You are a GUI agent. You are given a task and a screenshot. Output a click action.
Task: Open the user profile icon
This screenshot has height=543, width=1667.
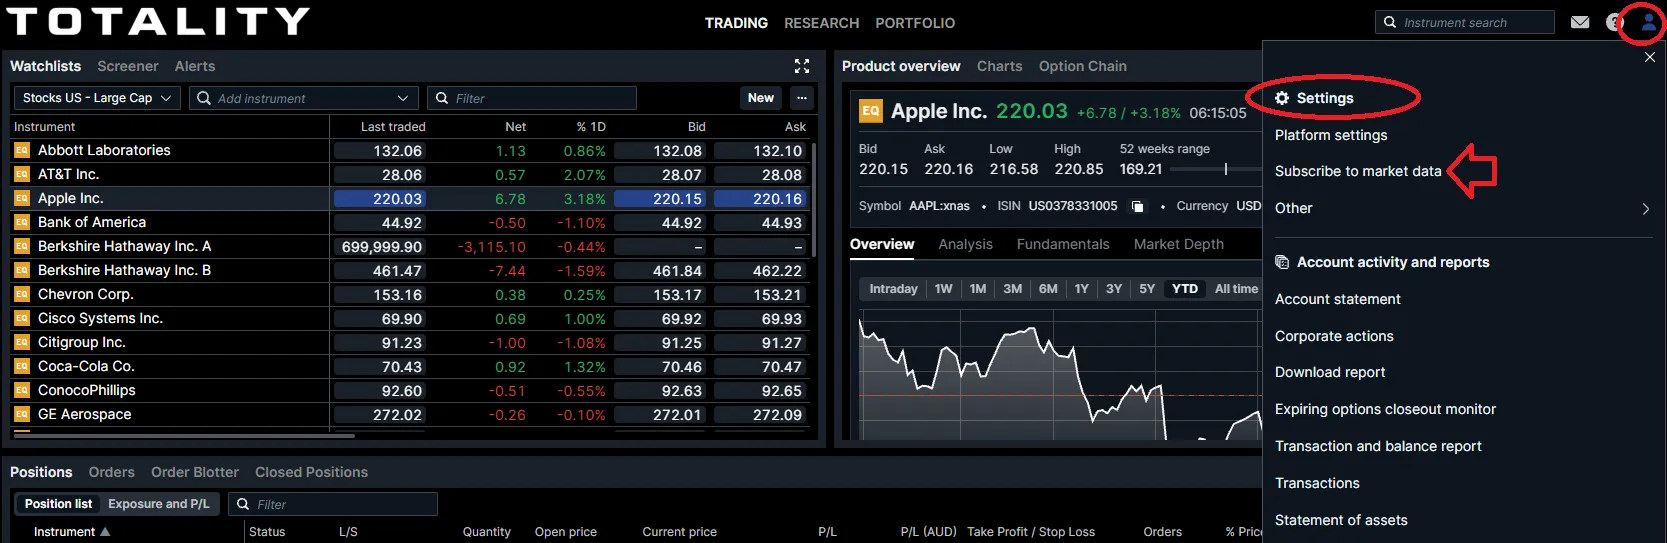tap(1648, 22)
